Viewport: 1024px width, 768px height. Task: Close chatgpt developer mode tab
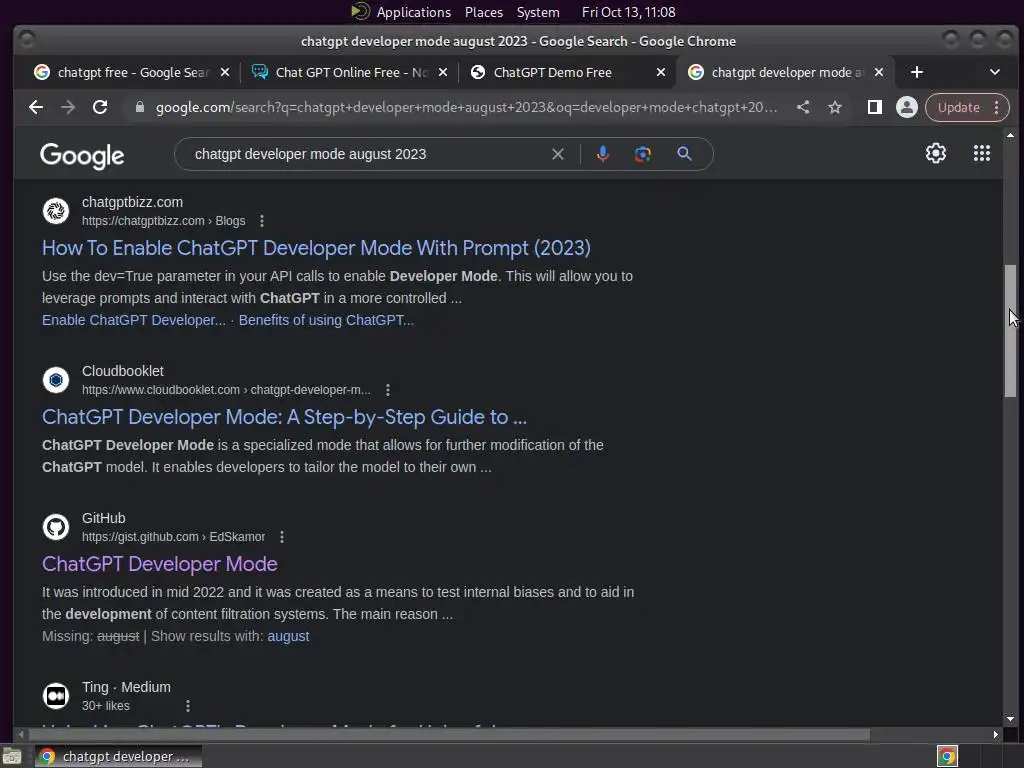pyautogui.click(x=879, y=72)
